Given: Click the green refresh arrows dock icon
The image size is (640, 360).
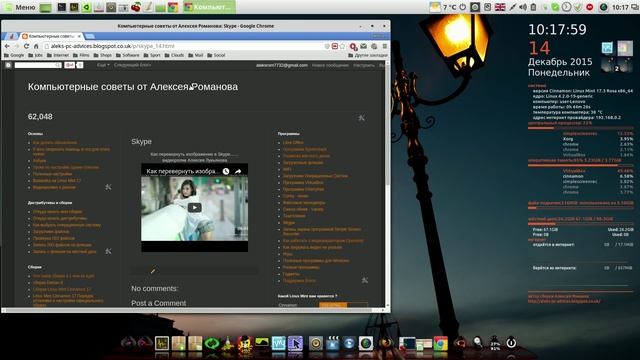Looking at the screenshot, I should click(212, 344).
